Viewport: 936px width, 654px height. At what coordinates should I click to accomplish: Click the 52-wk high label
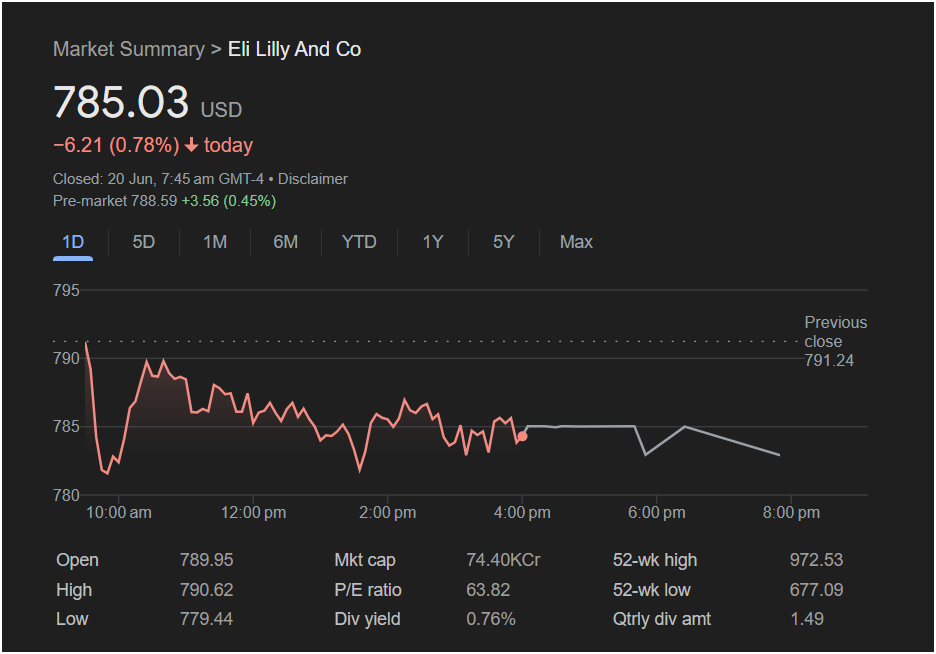[655, 560]
